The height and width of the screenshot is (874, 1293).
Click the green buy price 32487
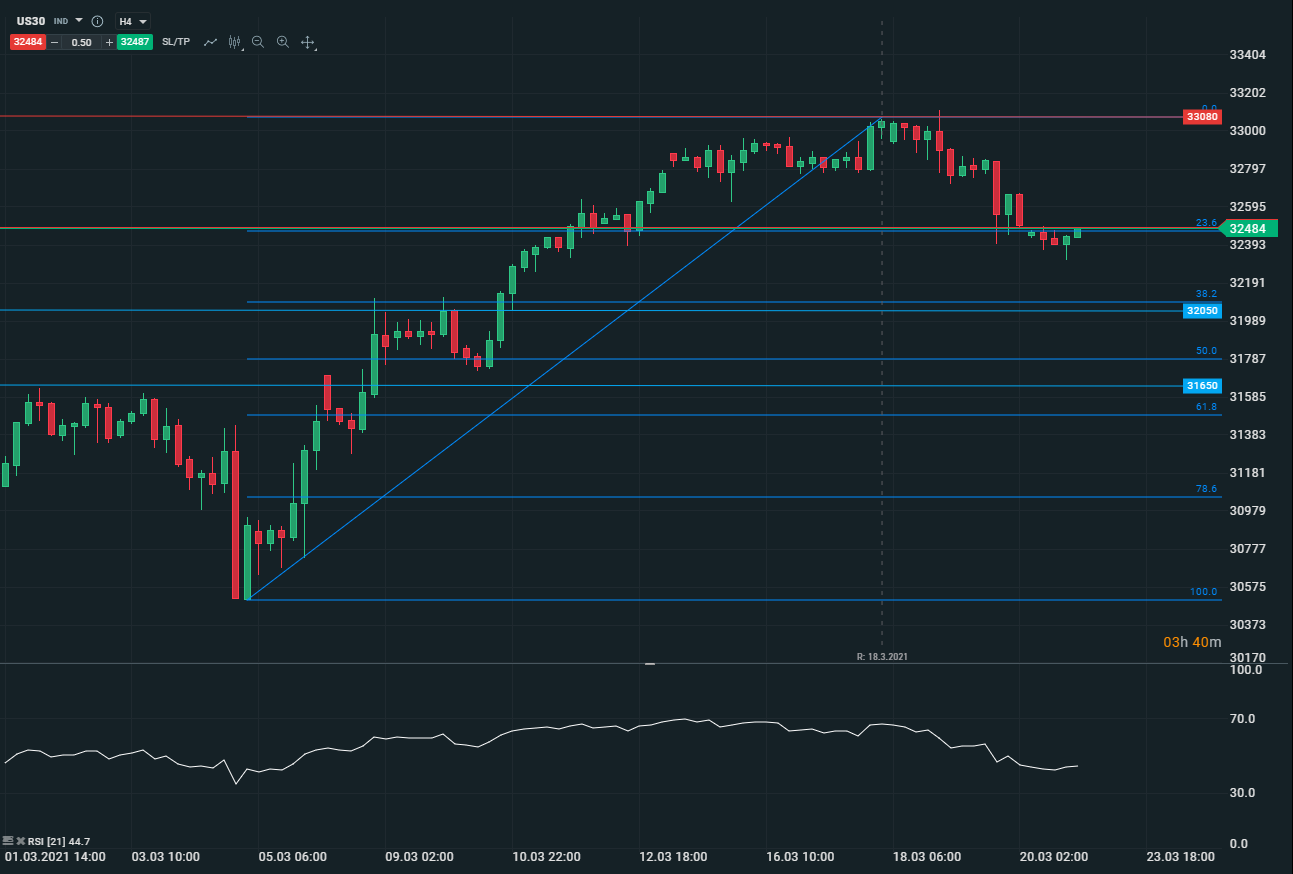click(x=134, y=42)
